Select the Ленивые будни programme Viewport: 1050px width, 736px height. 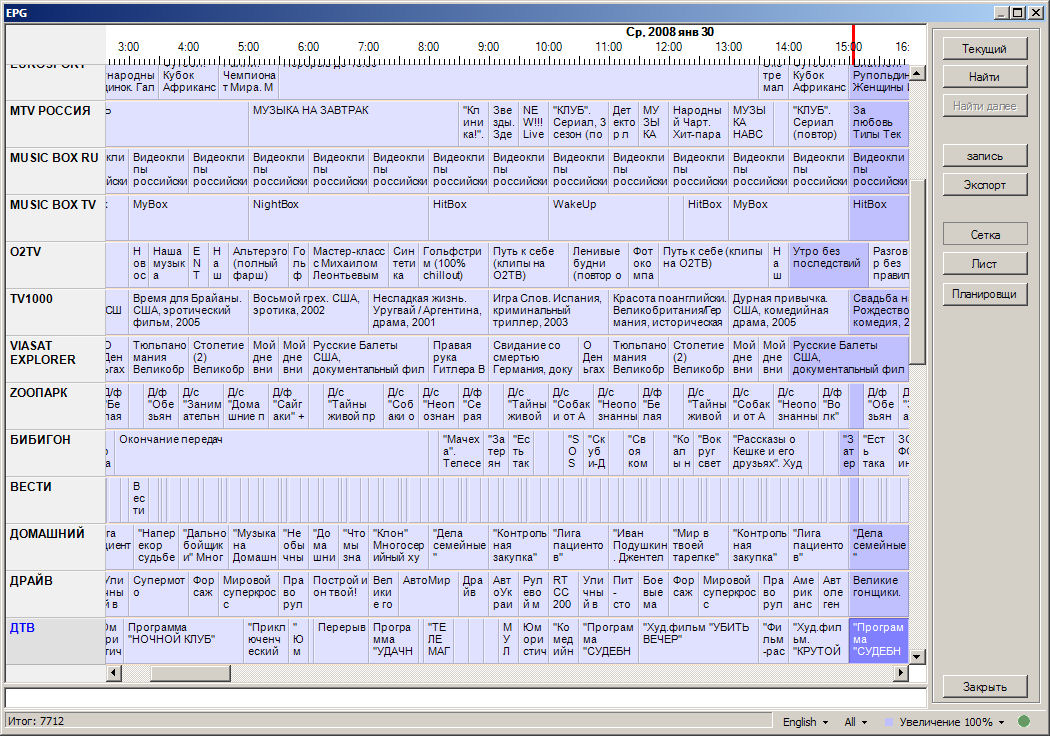coord(597,265)
